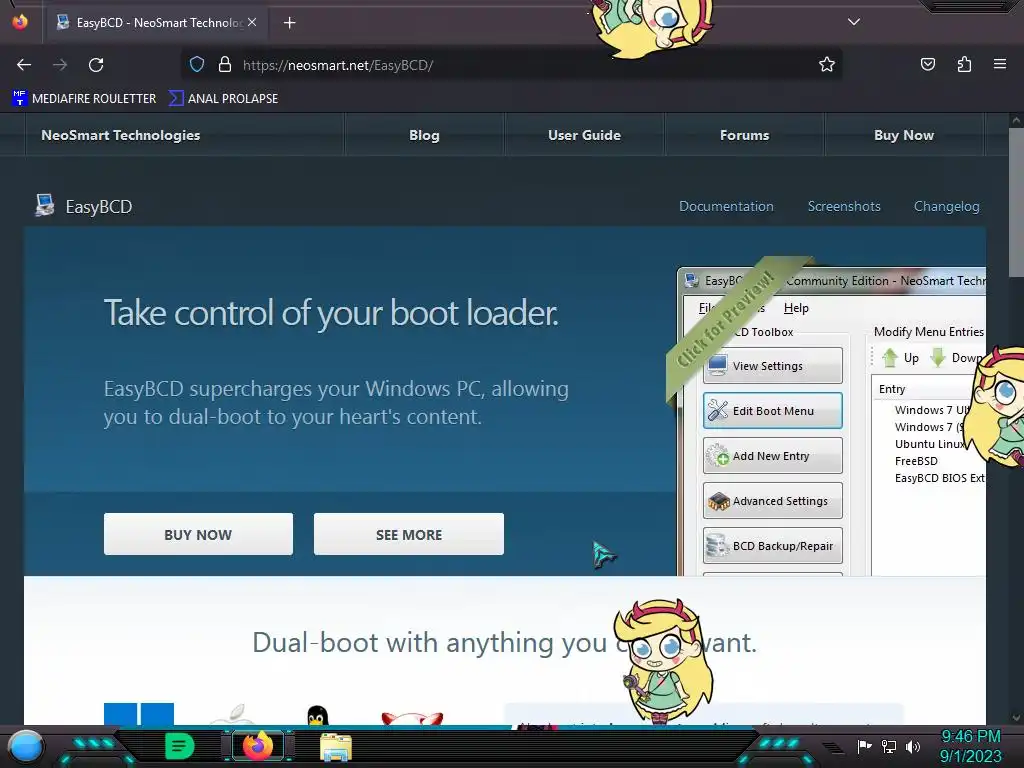The width and height of the screenshot is (1024, 768).
Task: Click the action center flag tray icon
Action: [865, 746]
